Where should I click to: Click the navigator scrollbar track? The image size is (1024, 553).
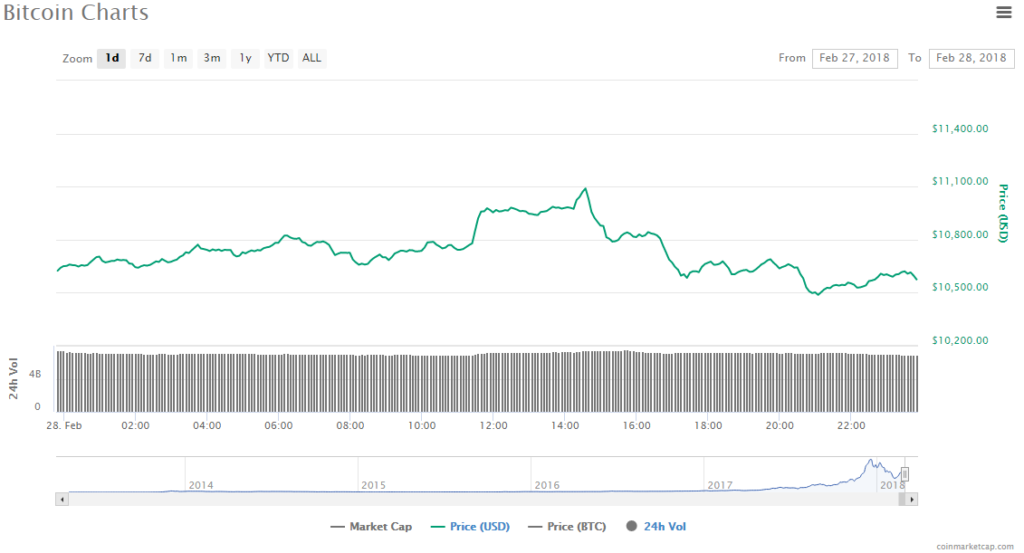(x=480, y=498)
